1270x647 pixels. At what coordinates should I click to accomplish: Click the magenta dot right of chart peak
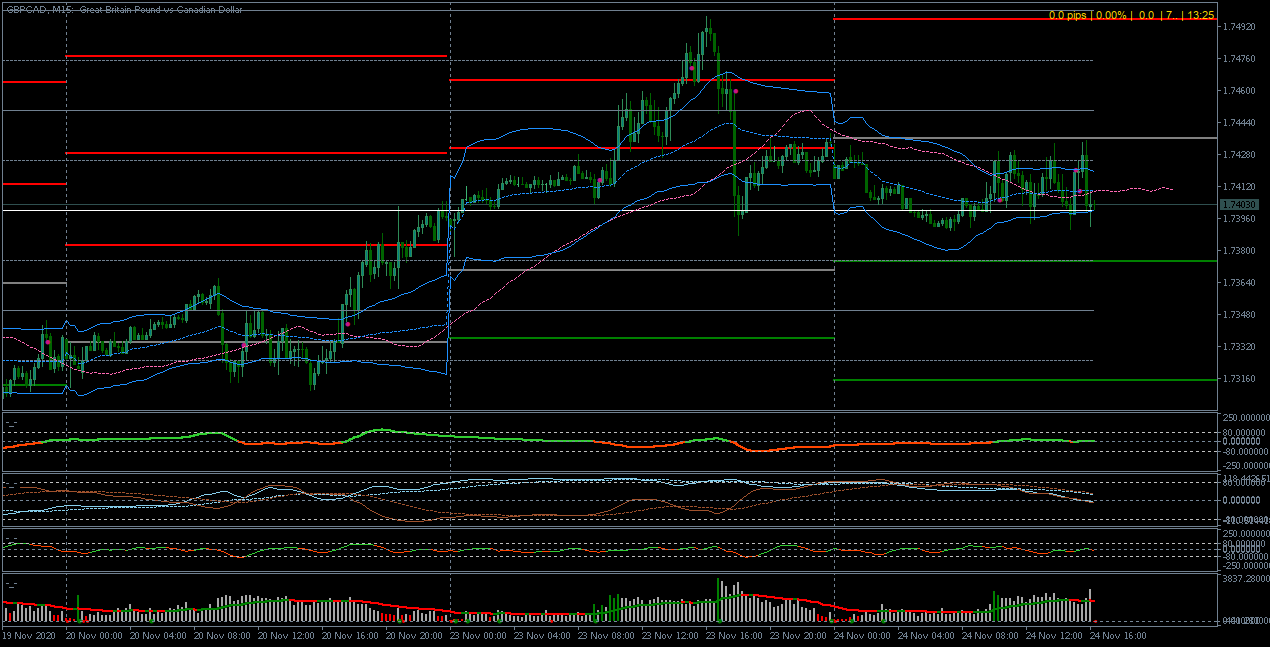pyautogui.click(x=735, y=91)
